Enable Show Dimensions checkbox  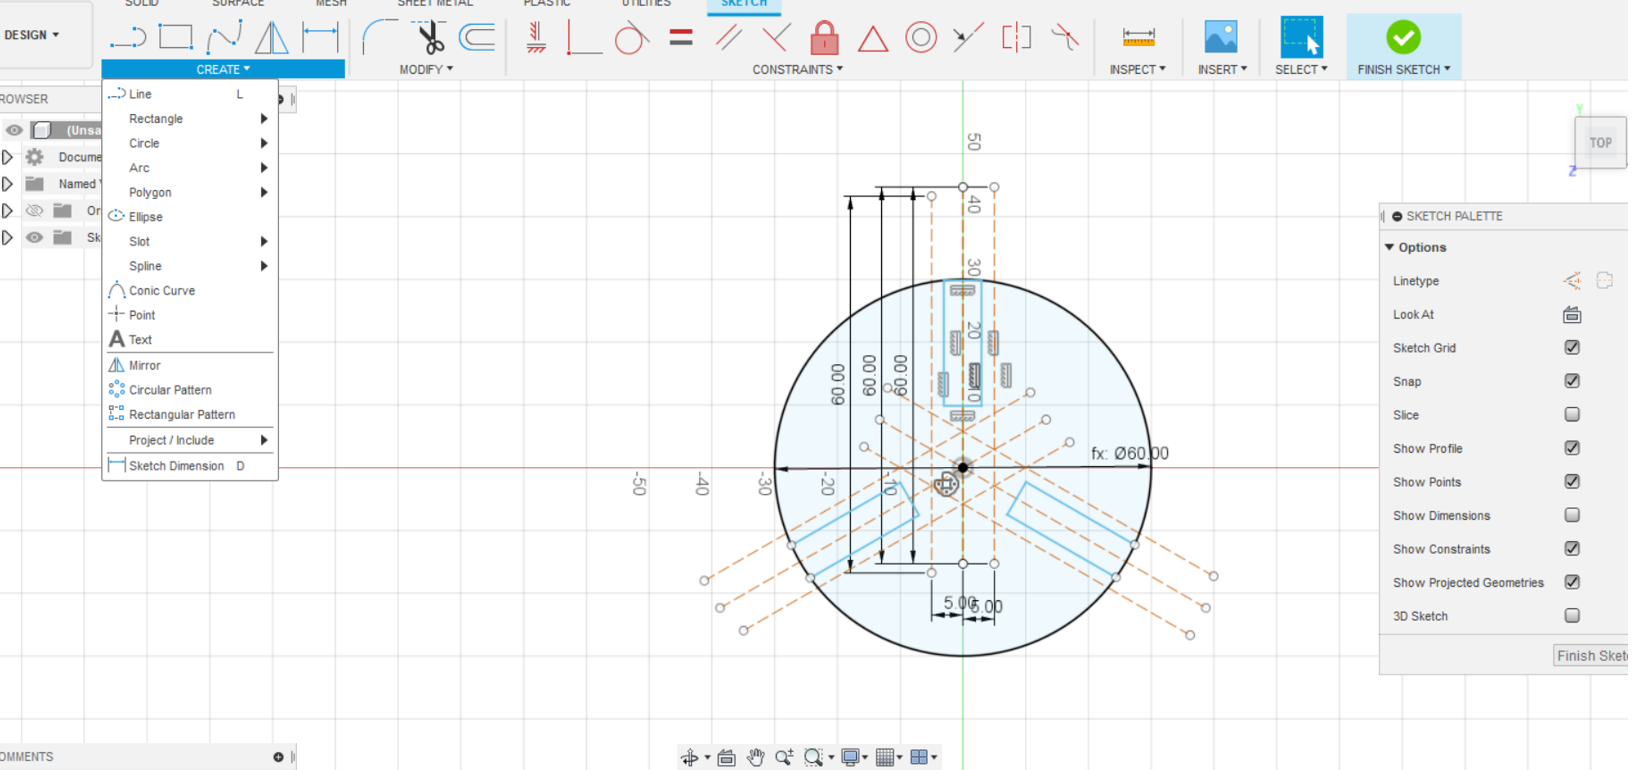[1572, 515]
